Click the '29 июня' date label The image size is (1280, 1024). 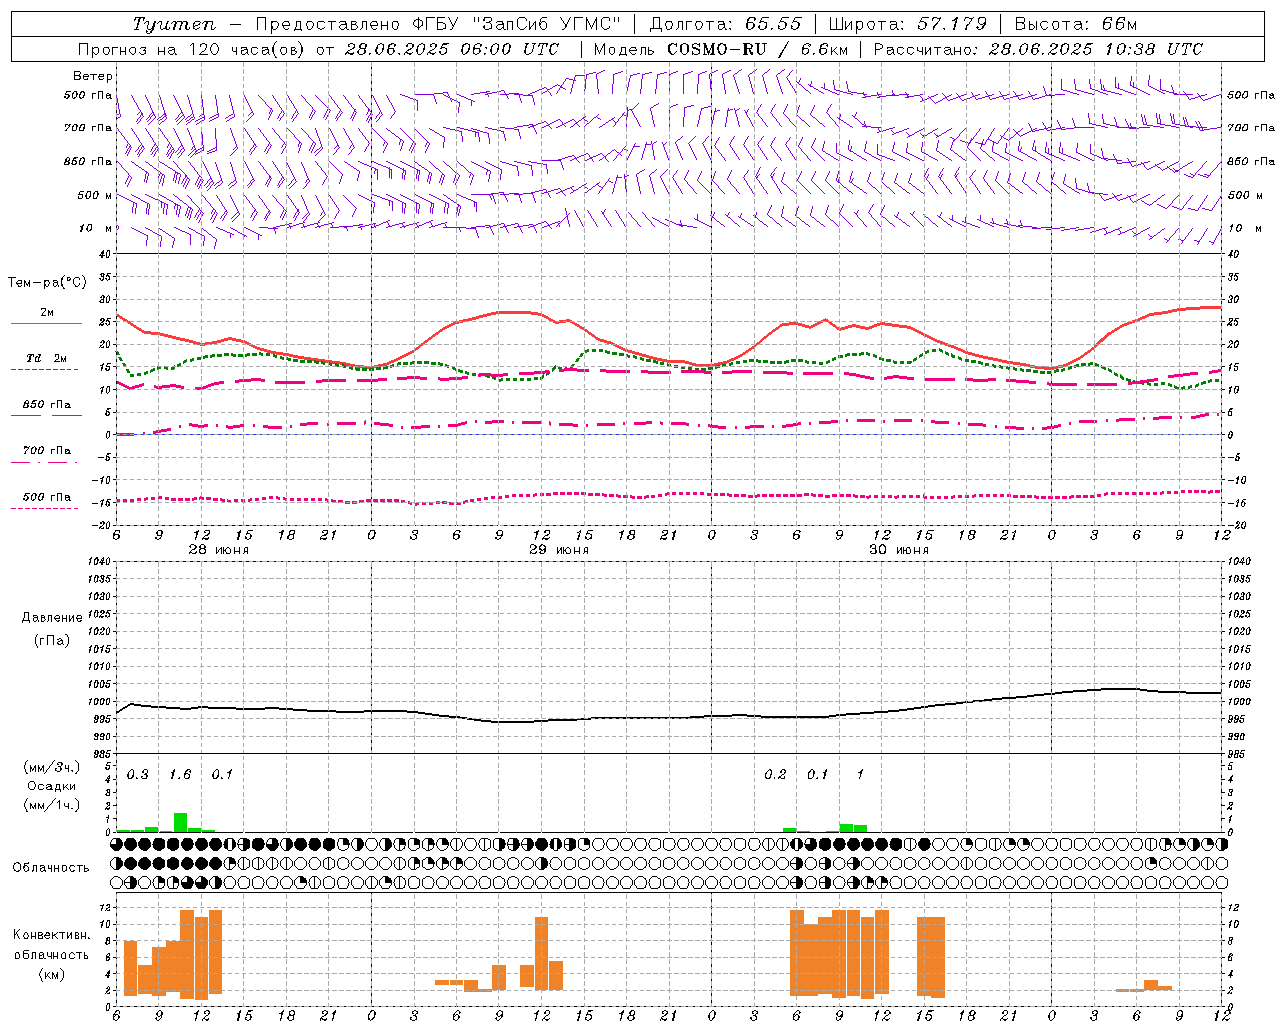(559, 550)
